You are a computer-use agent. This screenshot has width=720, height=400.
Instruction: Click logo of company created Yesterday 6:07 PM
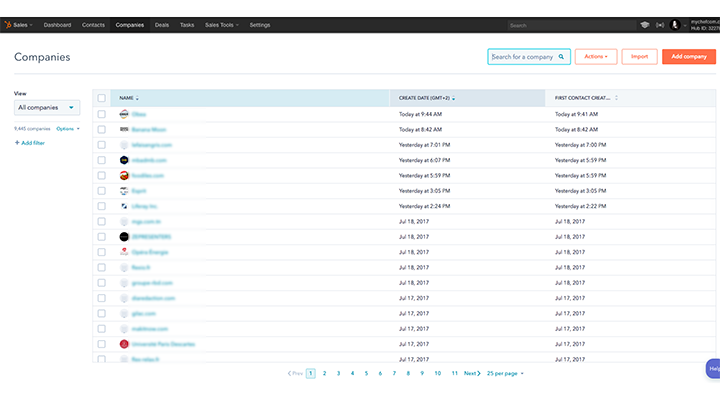124,160
